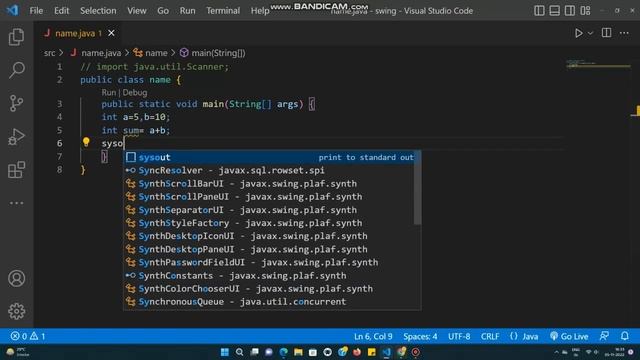Image resolution: width=640 pixels, height=360 pixels.
Task: Open the View menu
Action: (x=136, y=11)
